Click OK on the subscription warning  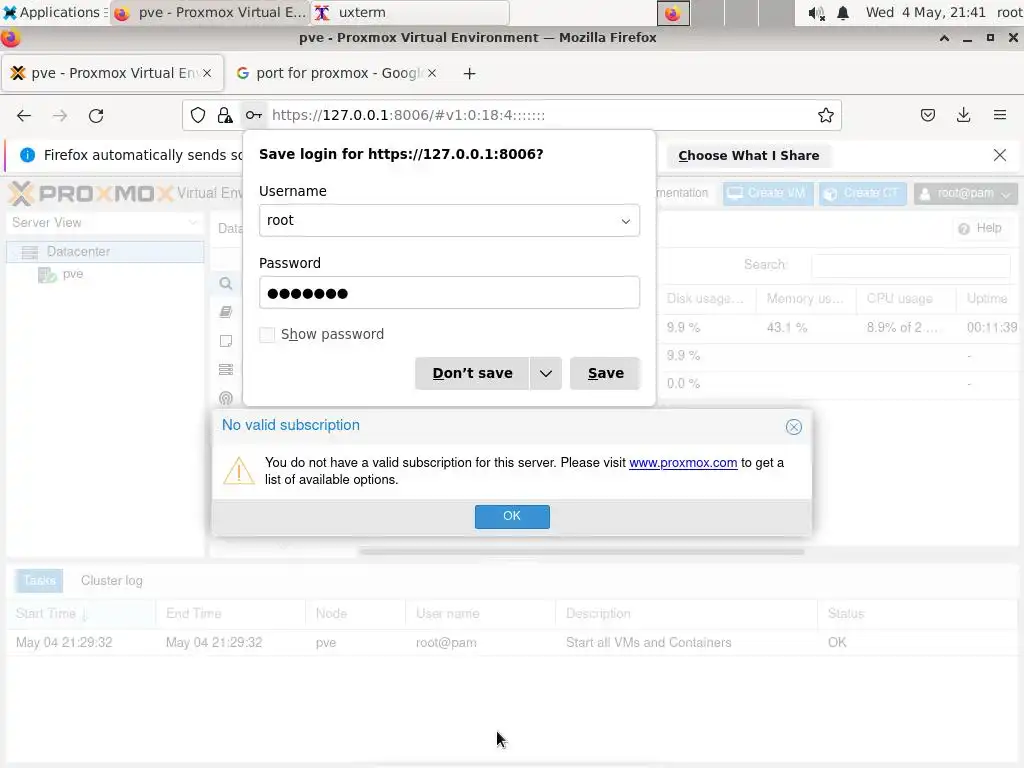click(512, 517)
